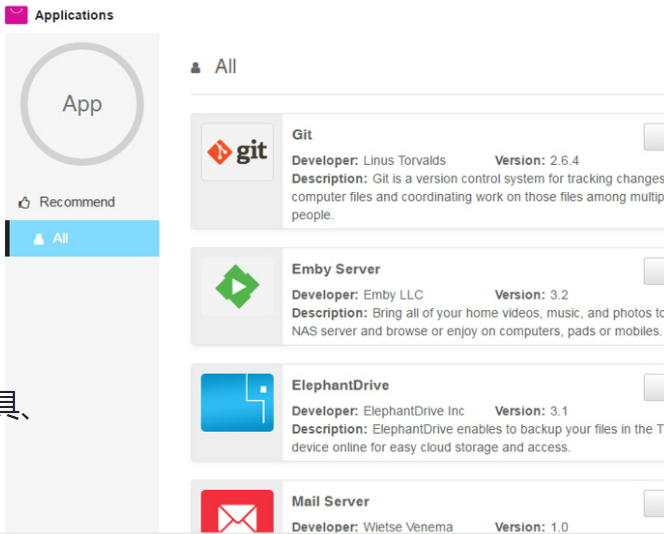The width and height of the screenshot is (664, 534).
Task: Click the thumbs-up icon beside Recommend
Action: click(x=25, y=203)
